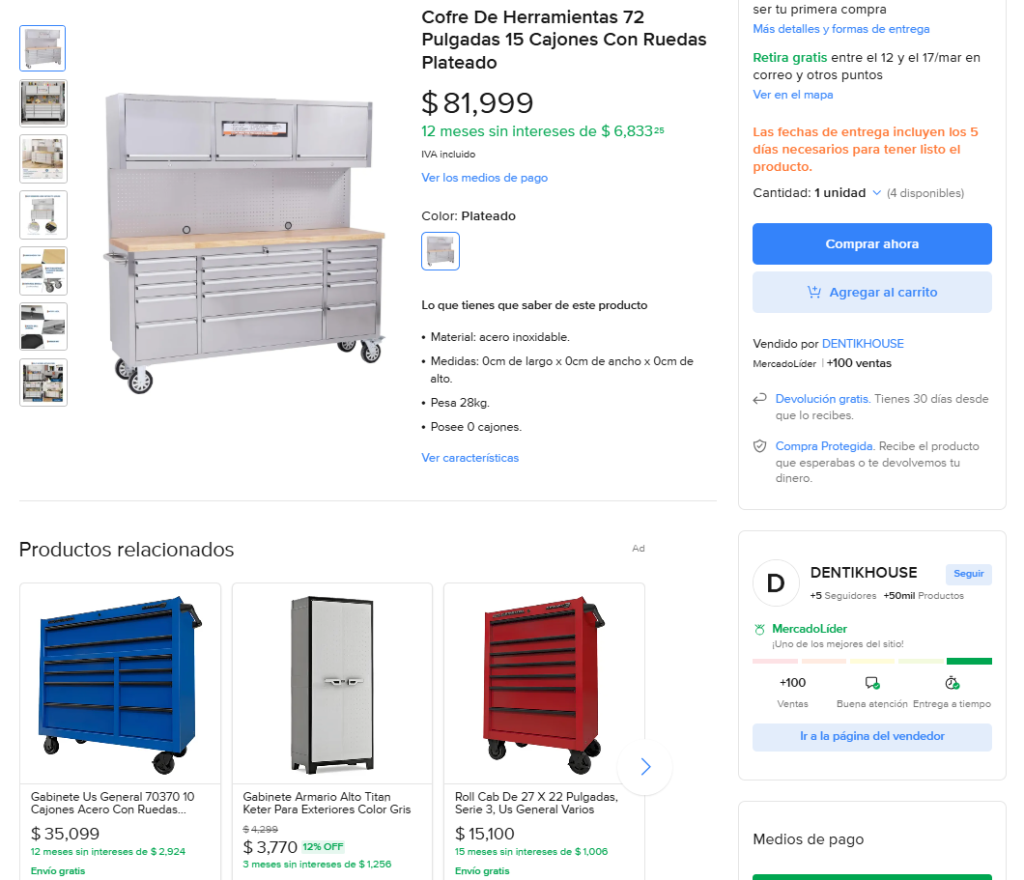Expand Ver características link
This screenshot has width=1024, height=880.
tap(470, 458)
